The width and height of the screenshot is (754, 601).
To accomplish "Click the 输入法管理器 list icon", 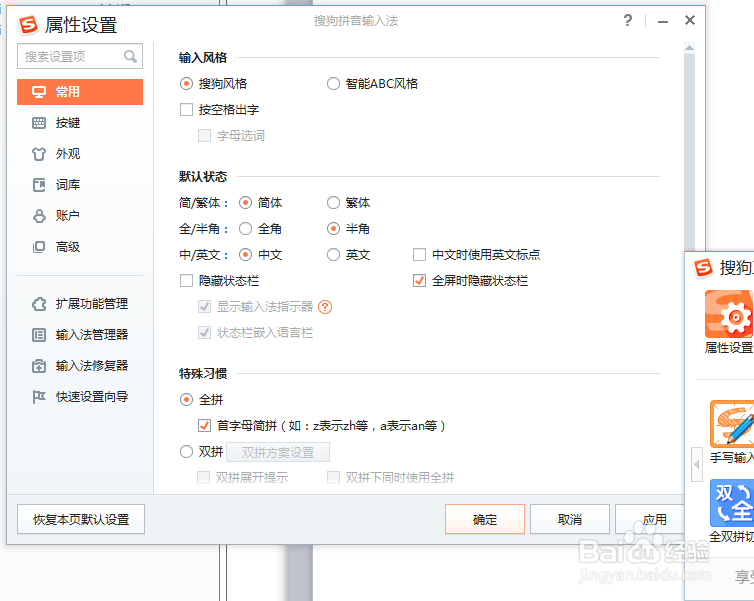I will [x=39, y=335].
